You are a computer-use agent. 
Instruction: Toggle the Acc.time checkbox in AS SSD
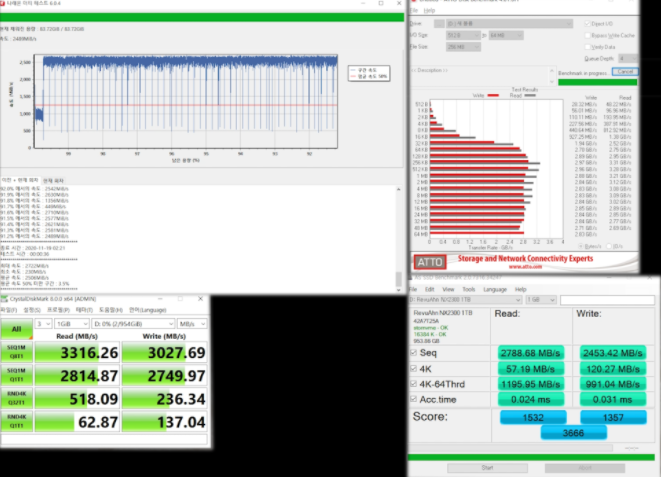click(x=414, y=399)
